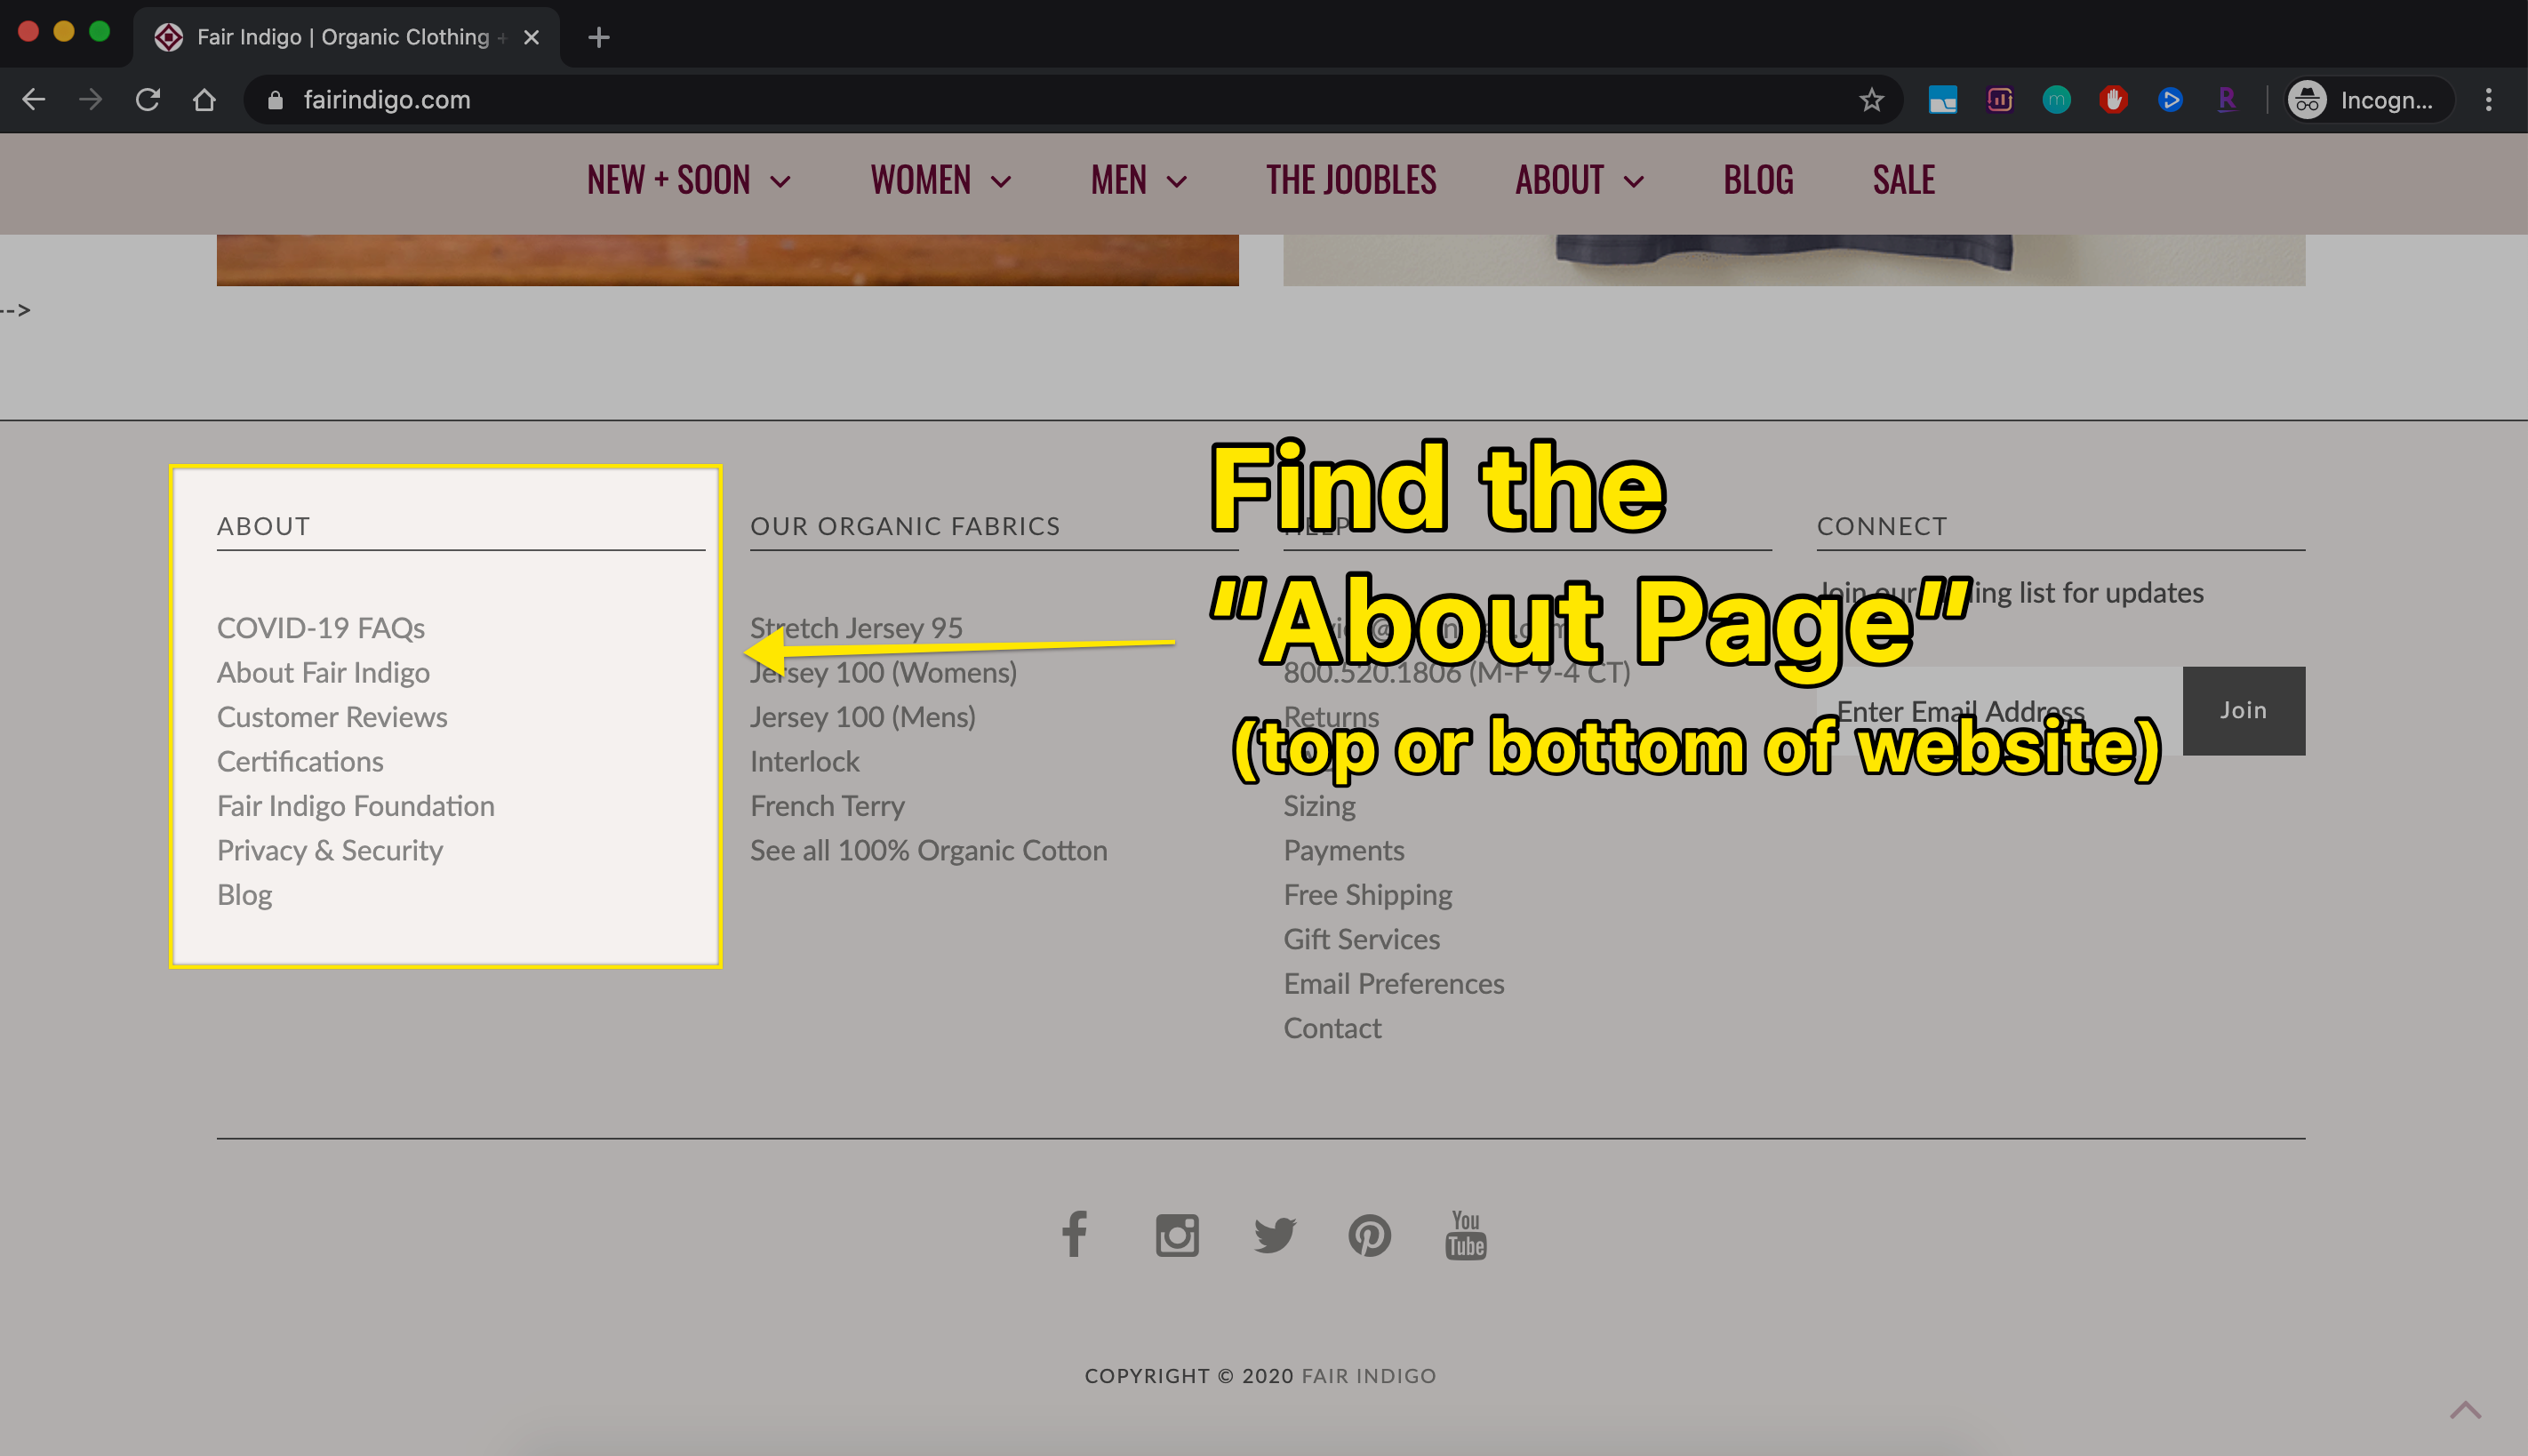Click the browser back arrow
This screenshot has height=1456, width=2528.
point(34,99)
